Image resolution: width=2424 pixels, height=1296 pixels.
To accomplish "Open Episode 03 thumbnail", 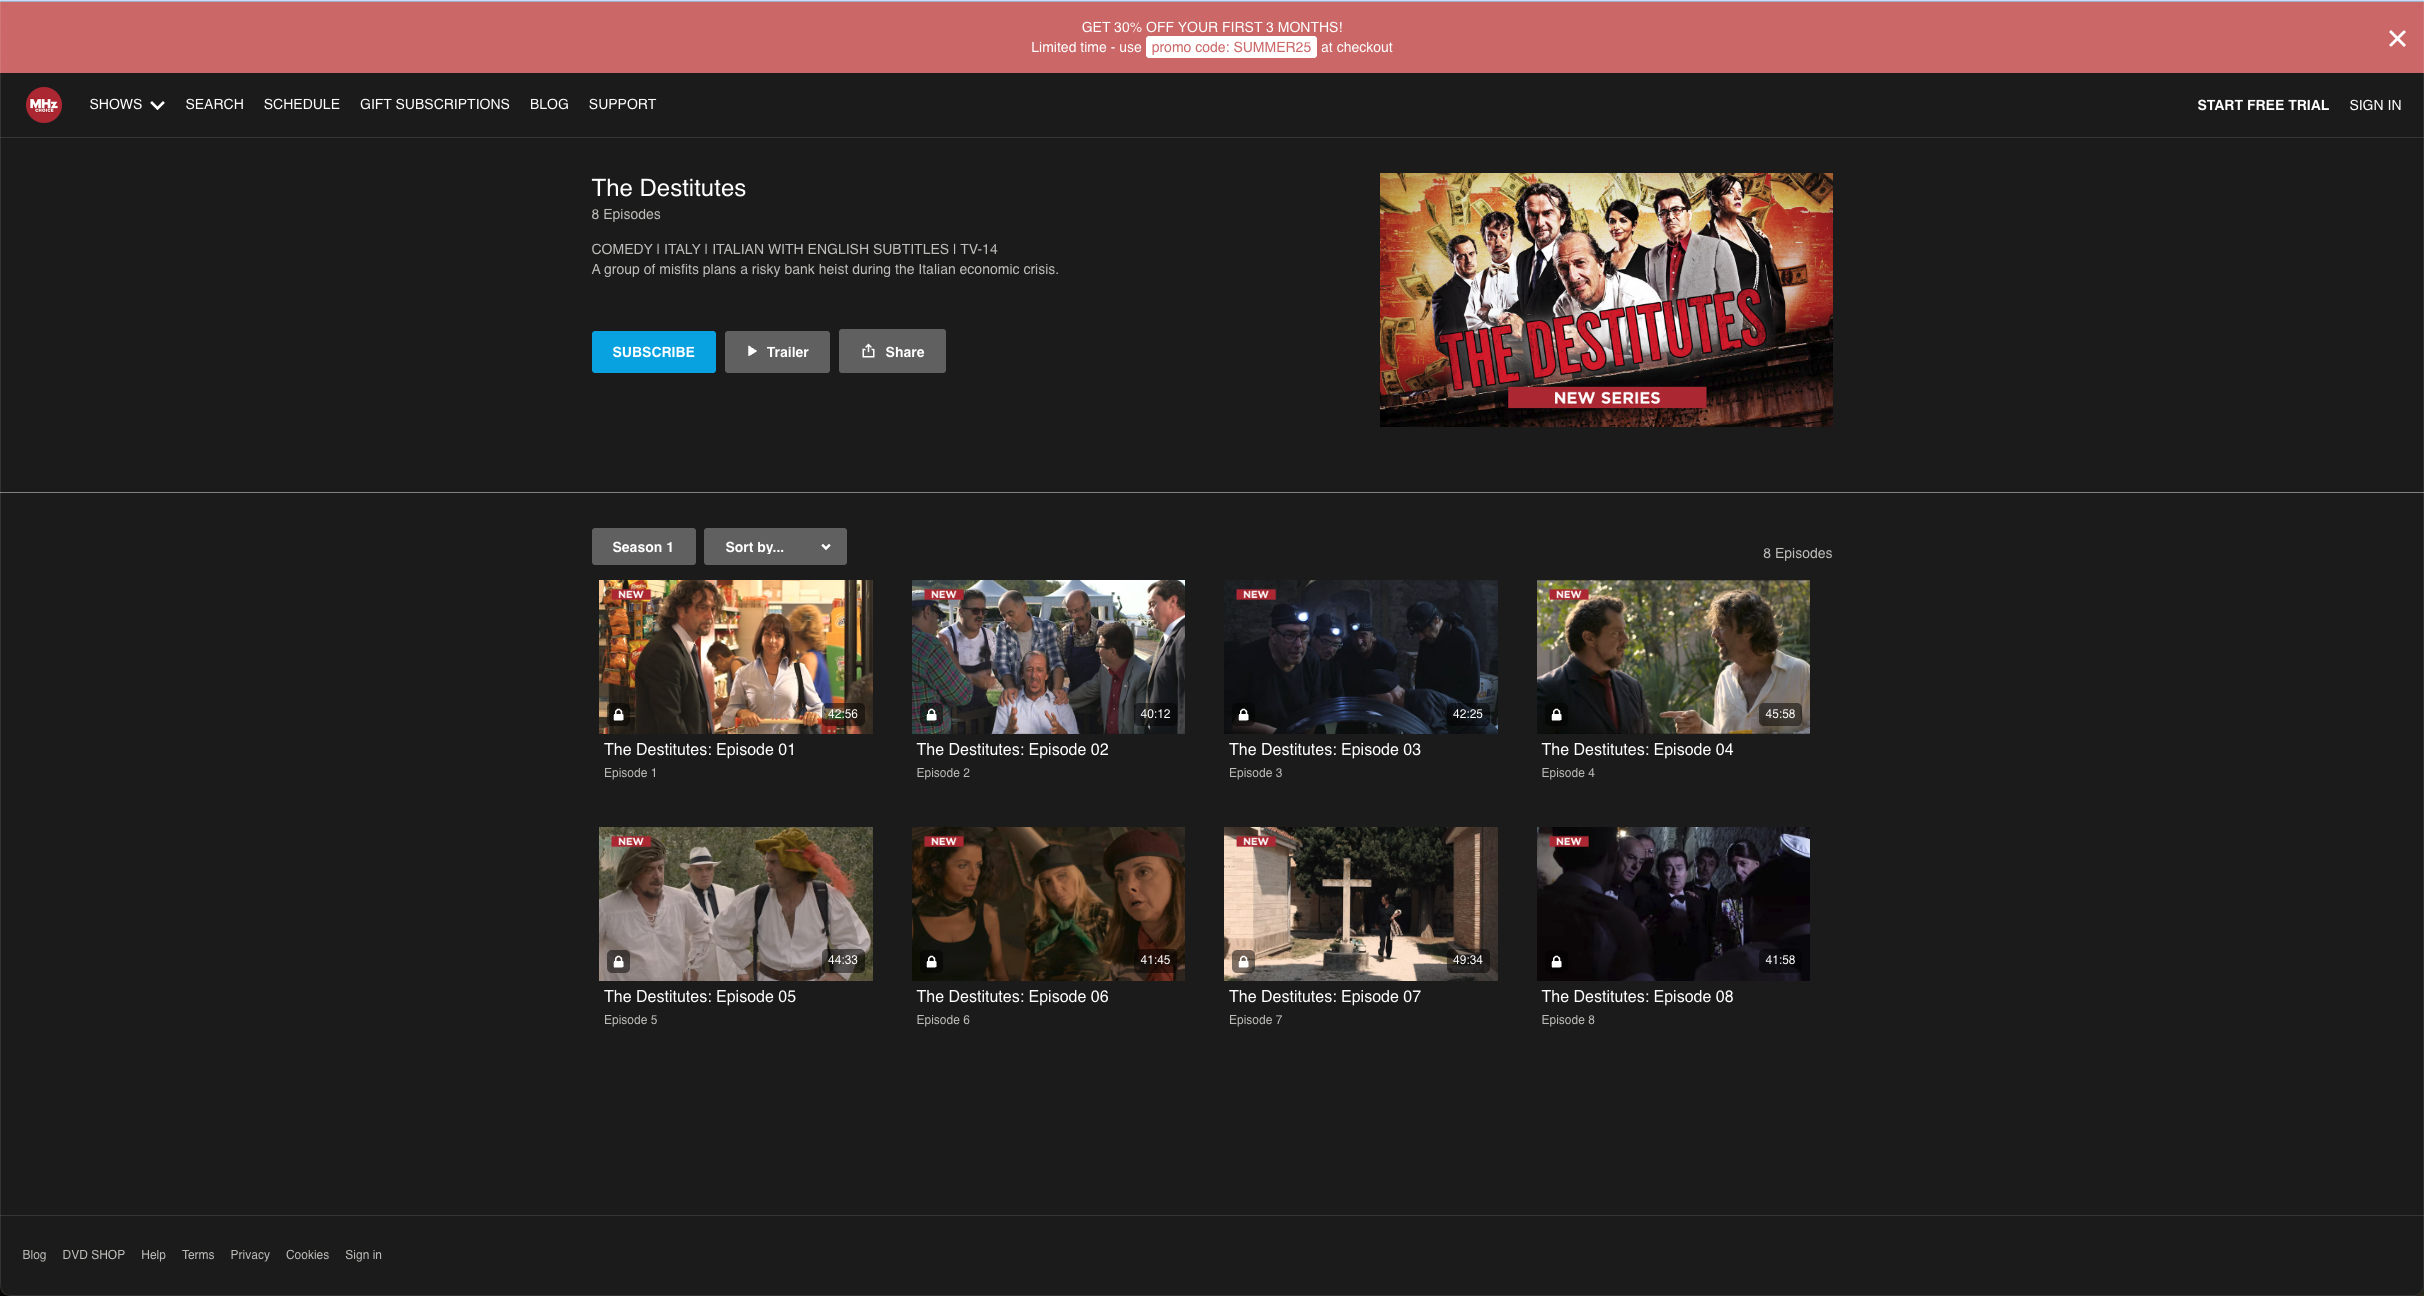I will pos(1361,657).
